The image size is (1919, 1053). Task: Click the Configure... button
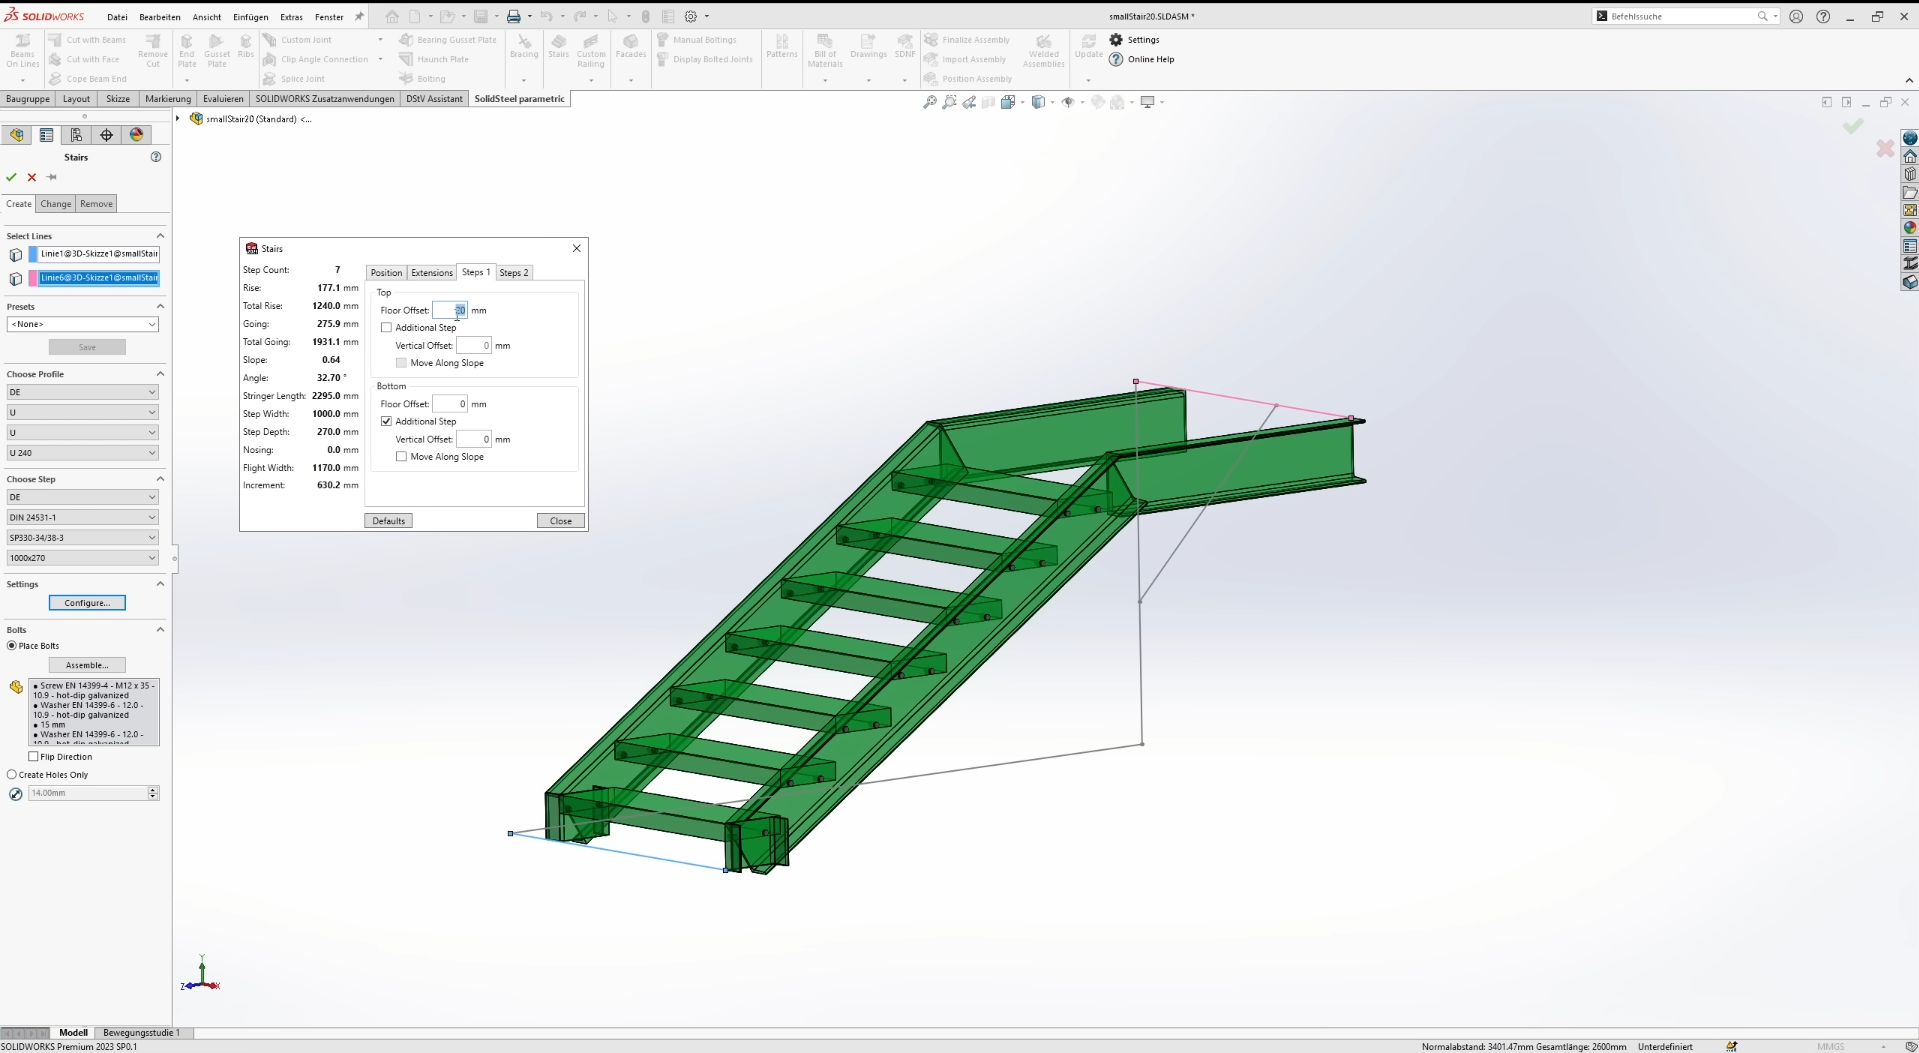click(87, 603)
